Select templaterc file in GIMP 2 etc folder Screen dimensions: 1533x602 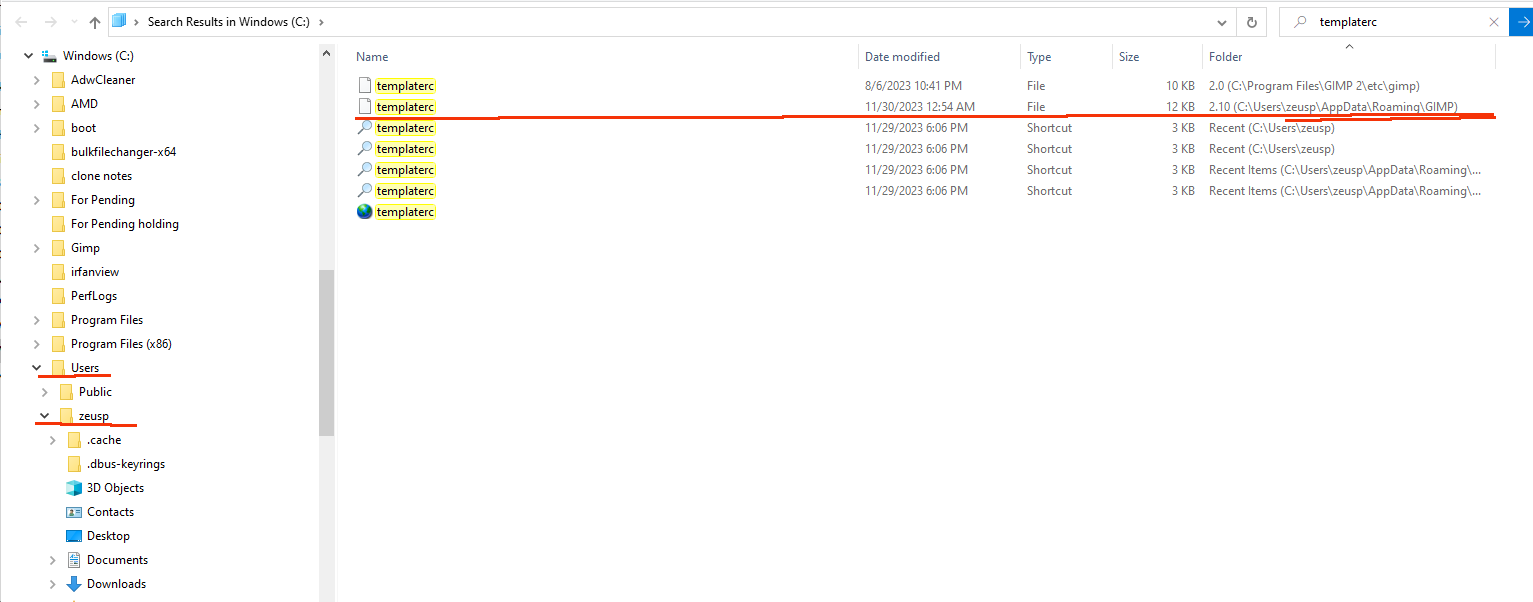405,86
